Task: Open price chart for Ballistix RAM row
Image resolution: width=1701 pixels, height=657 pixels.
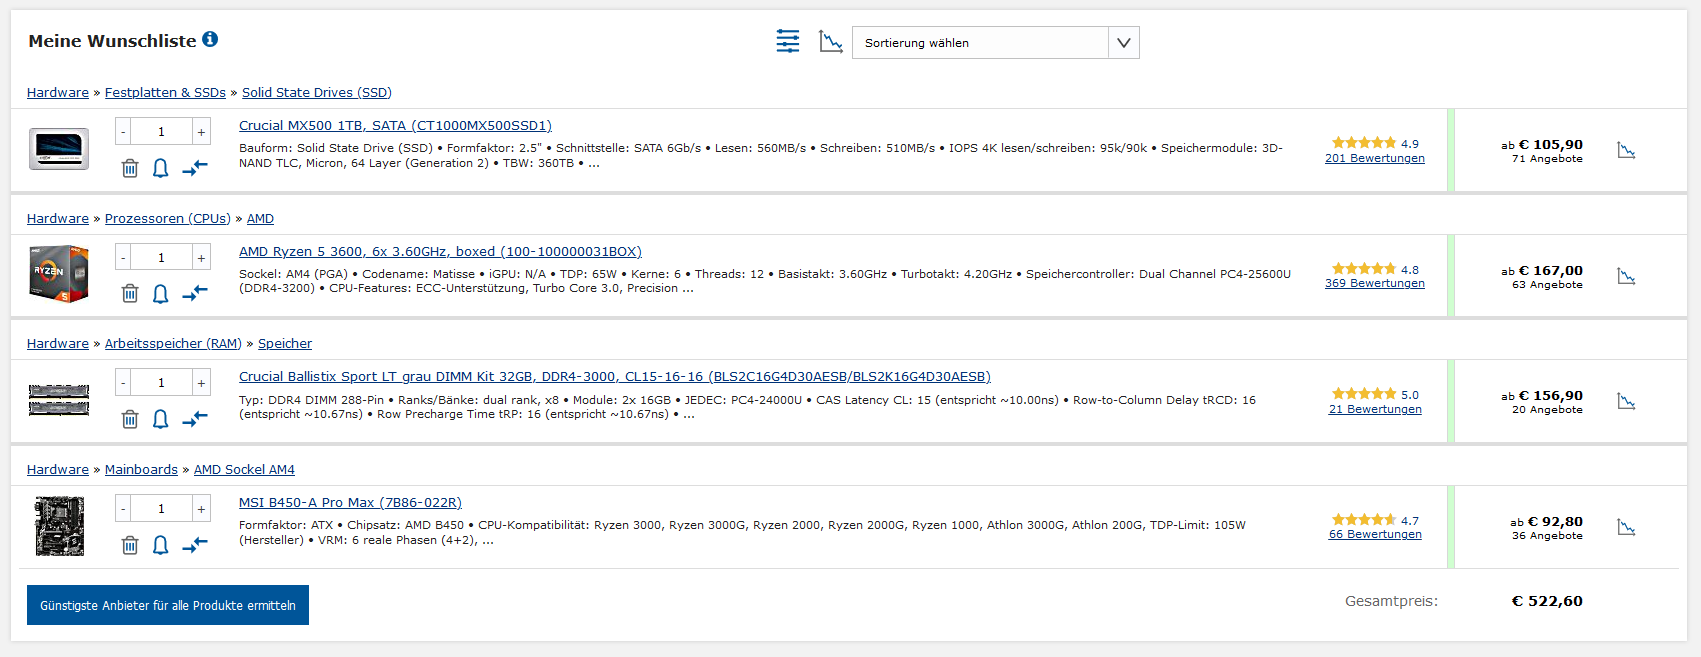Action: pyautogui.click(x=1627, y=402)
